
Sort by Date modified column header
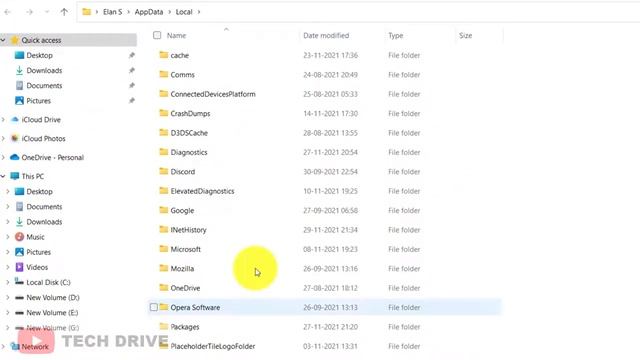(326, 36)
